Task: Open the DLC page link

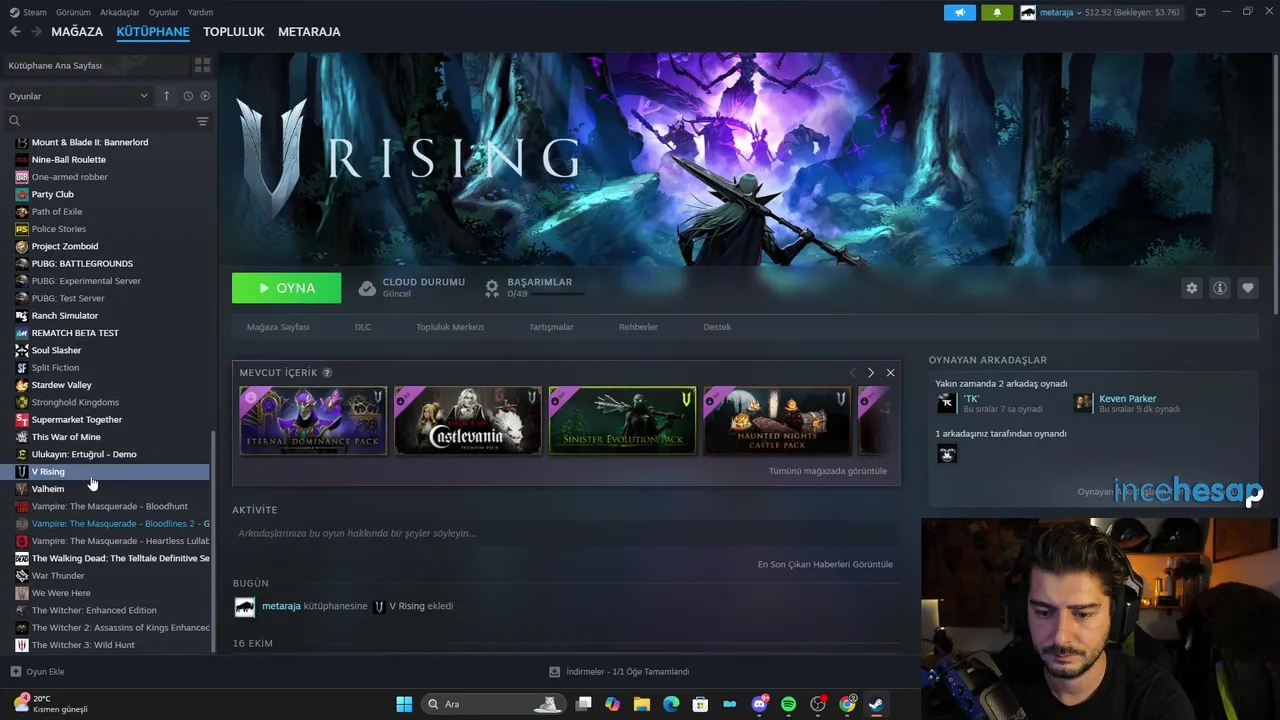Action: click(363, 327)
